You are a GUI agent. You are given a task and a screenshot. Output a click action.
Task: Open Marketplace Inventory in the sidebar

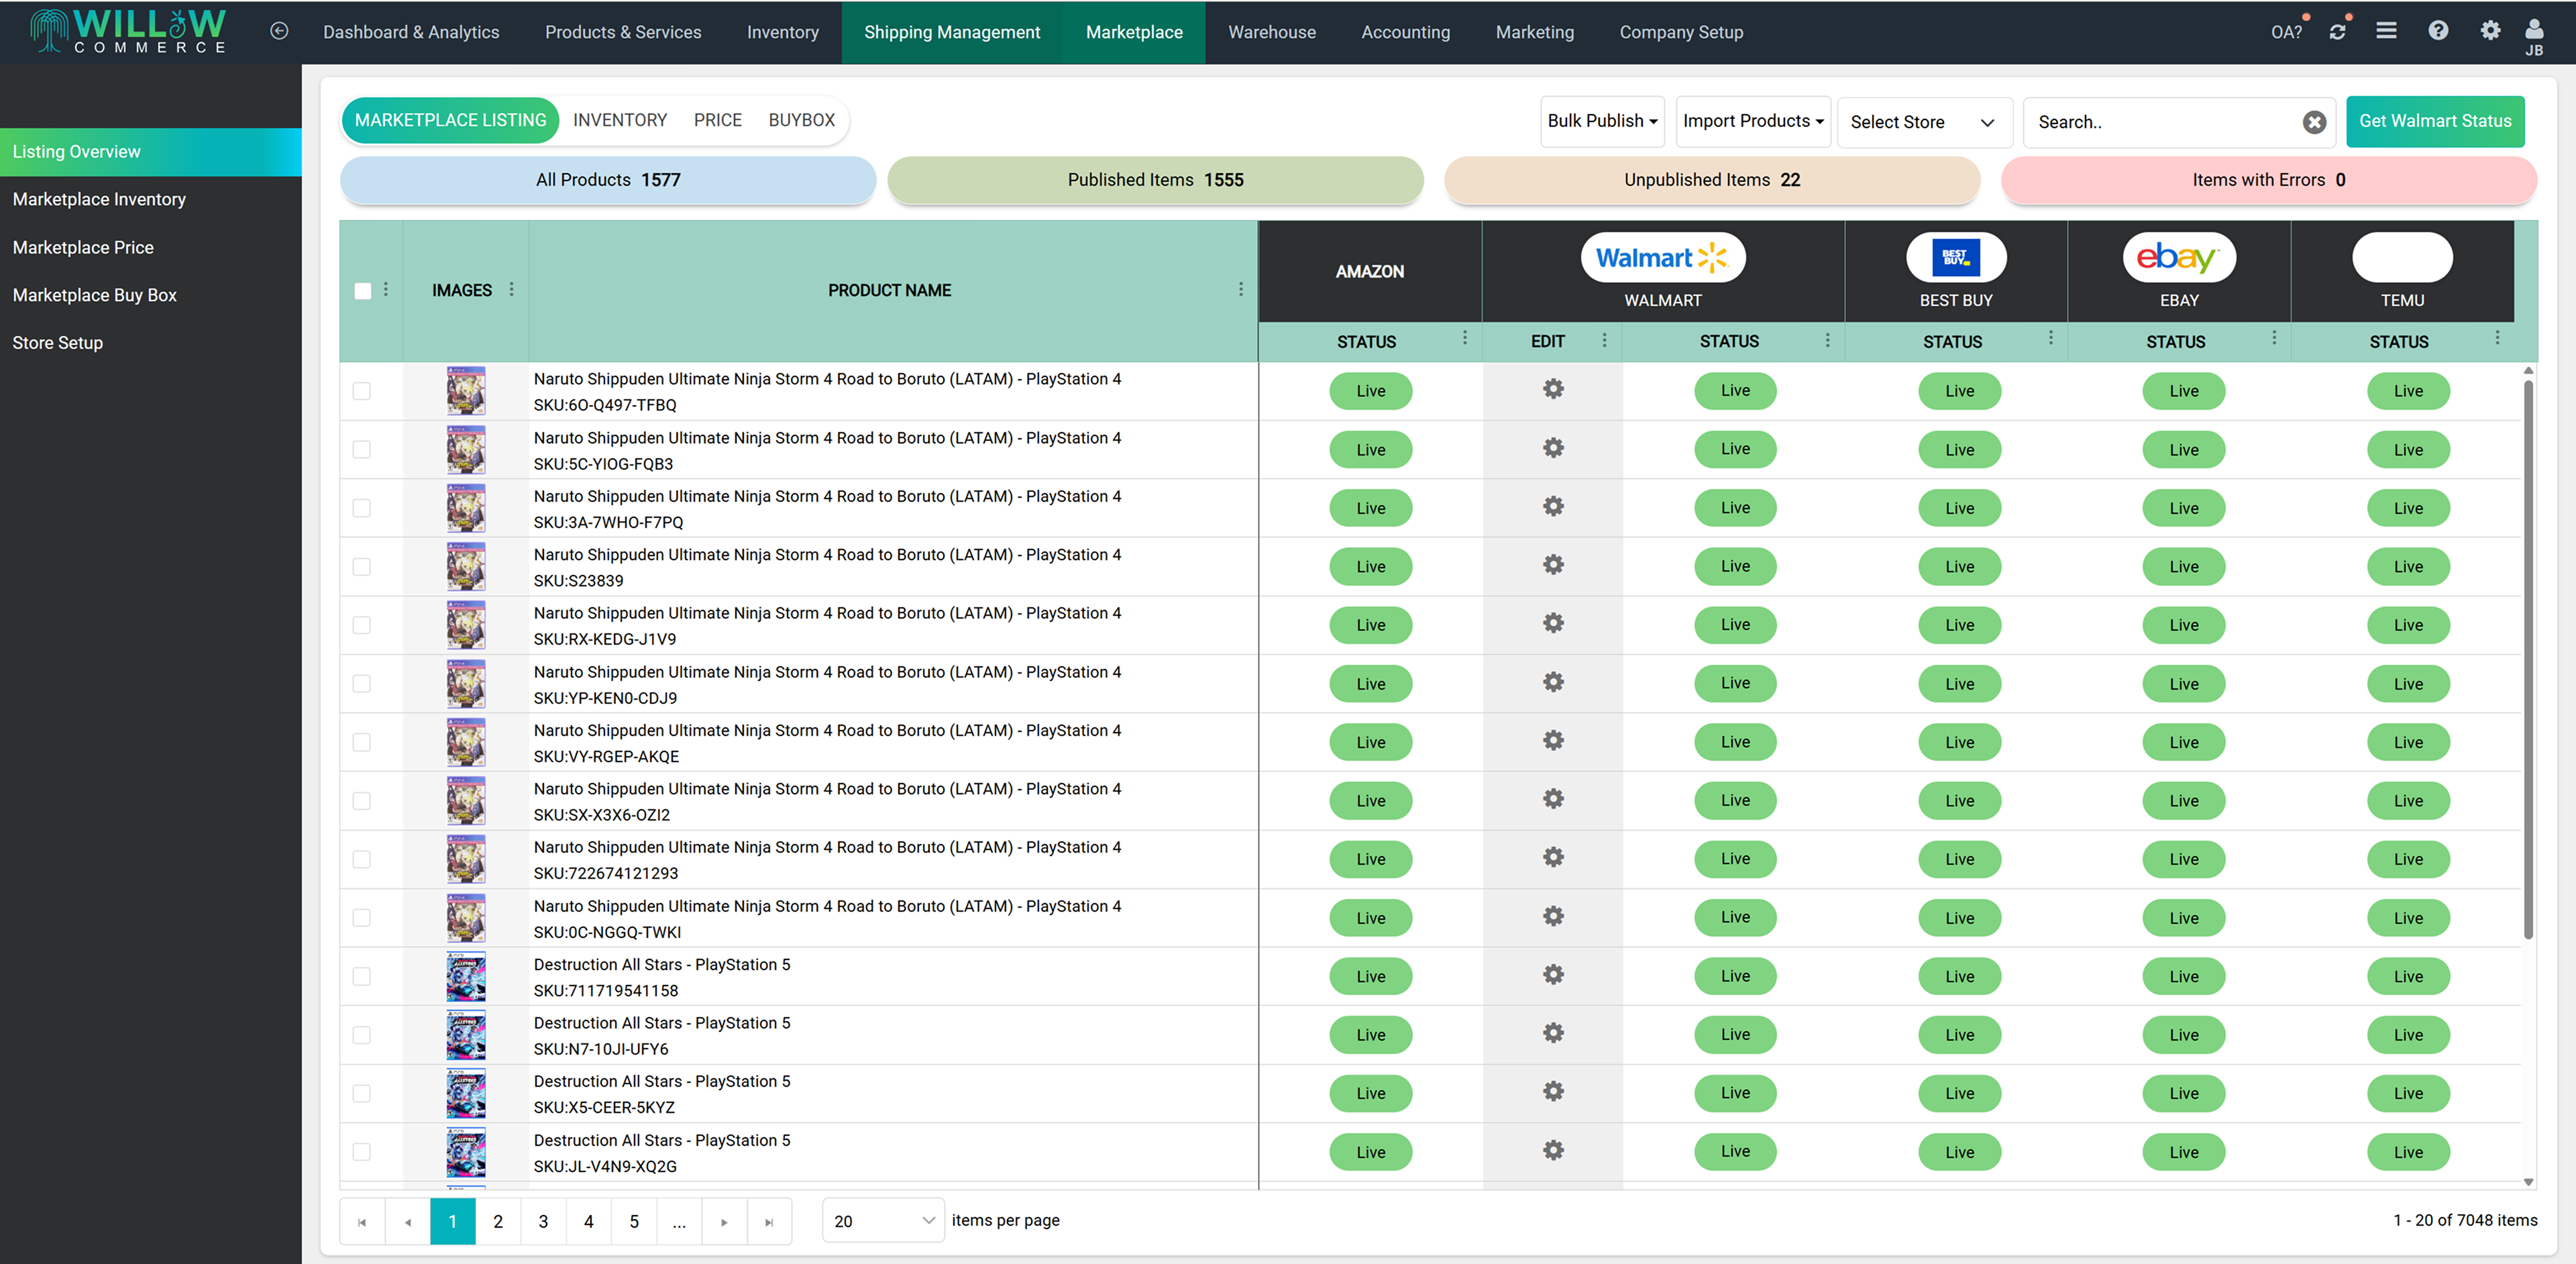[99, 199]
